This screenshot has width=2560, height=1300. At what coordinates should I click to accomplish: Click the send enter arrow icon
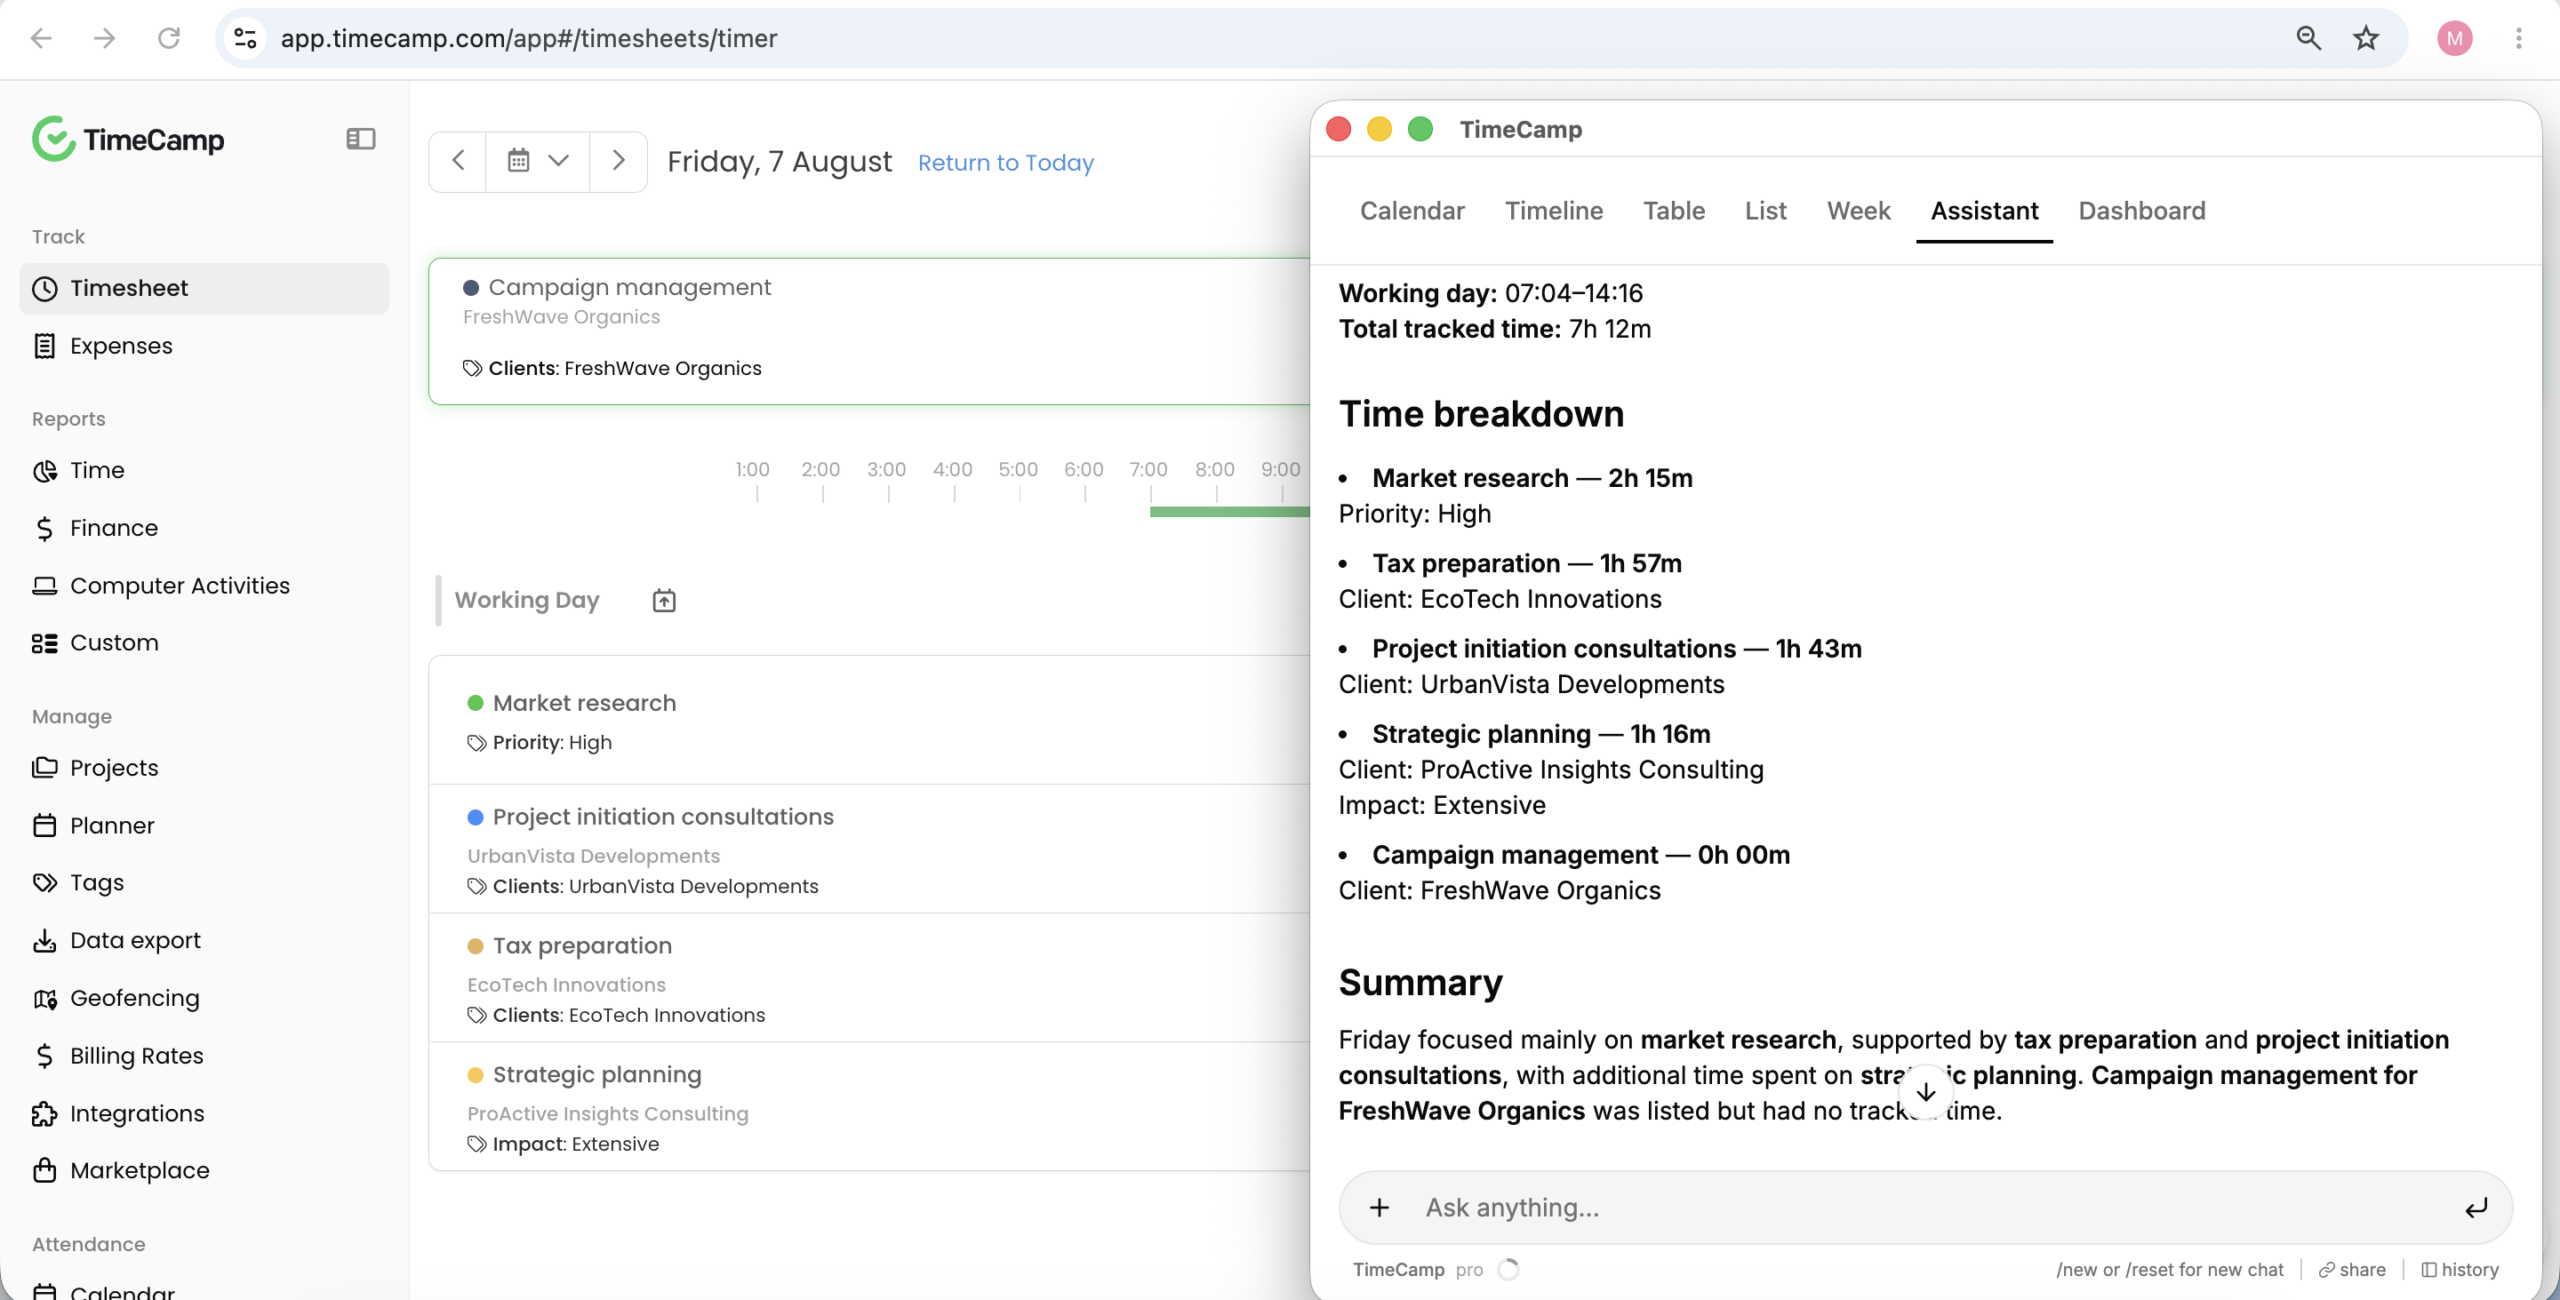2476,1208
